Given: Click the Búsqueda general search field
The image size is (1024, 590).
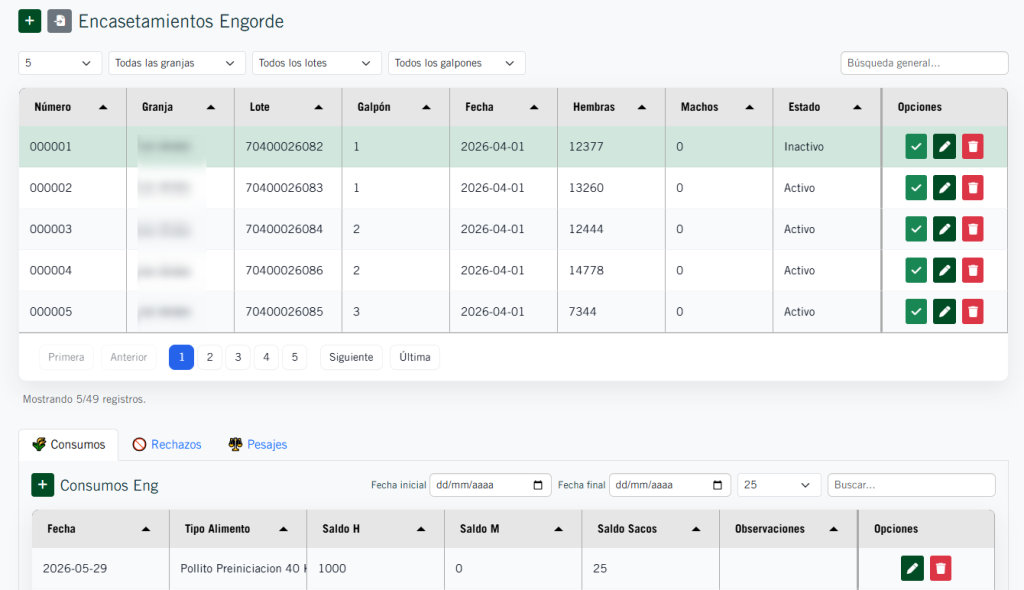Looking at the screenshot, I should pos(924,63).
